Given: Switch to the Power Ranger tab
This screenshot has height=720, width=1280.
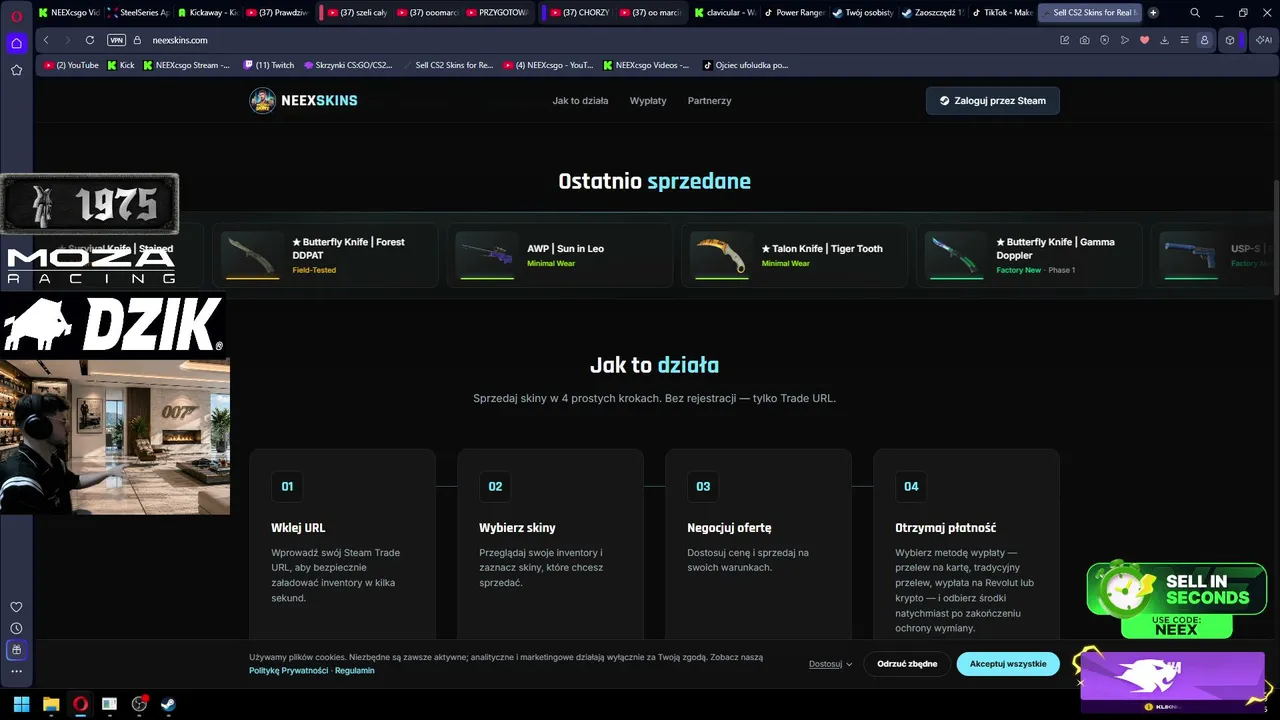Looking at the screenshot, I should 793,13.
